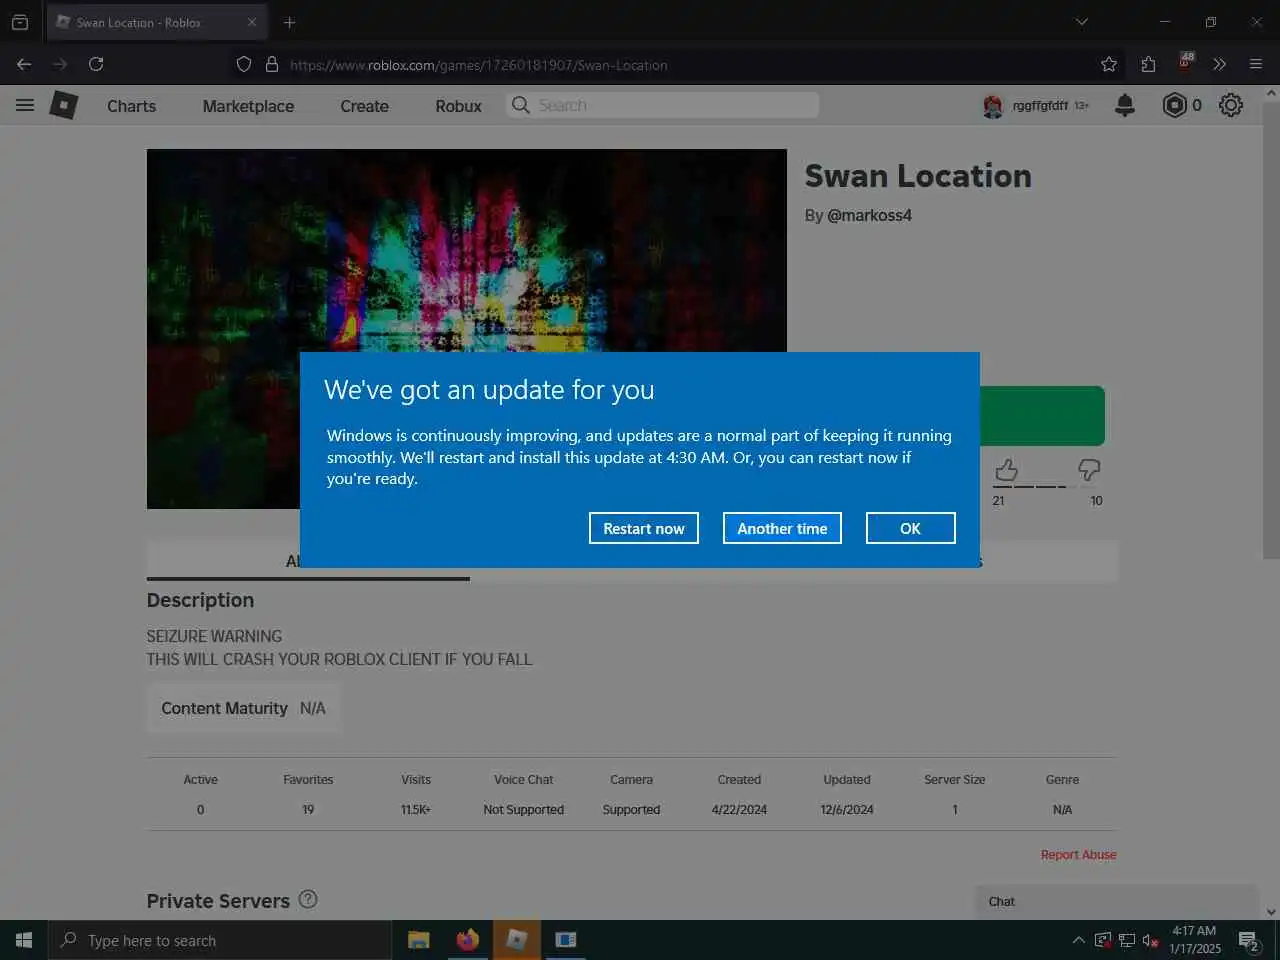Viewport: 1280px width, 960px height.
Task: Open the Windows Start menu
Action: (24, 940)
